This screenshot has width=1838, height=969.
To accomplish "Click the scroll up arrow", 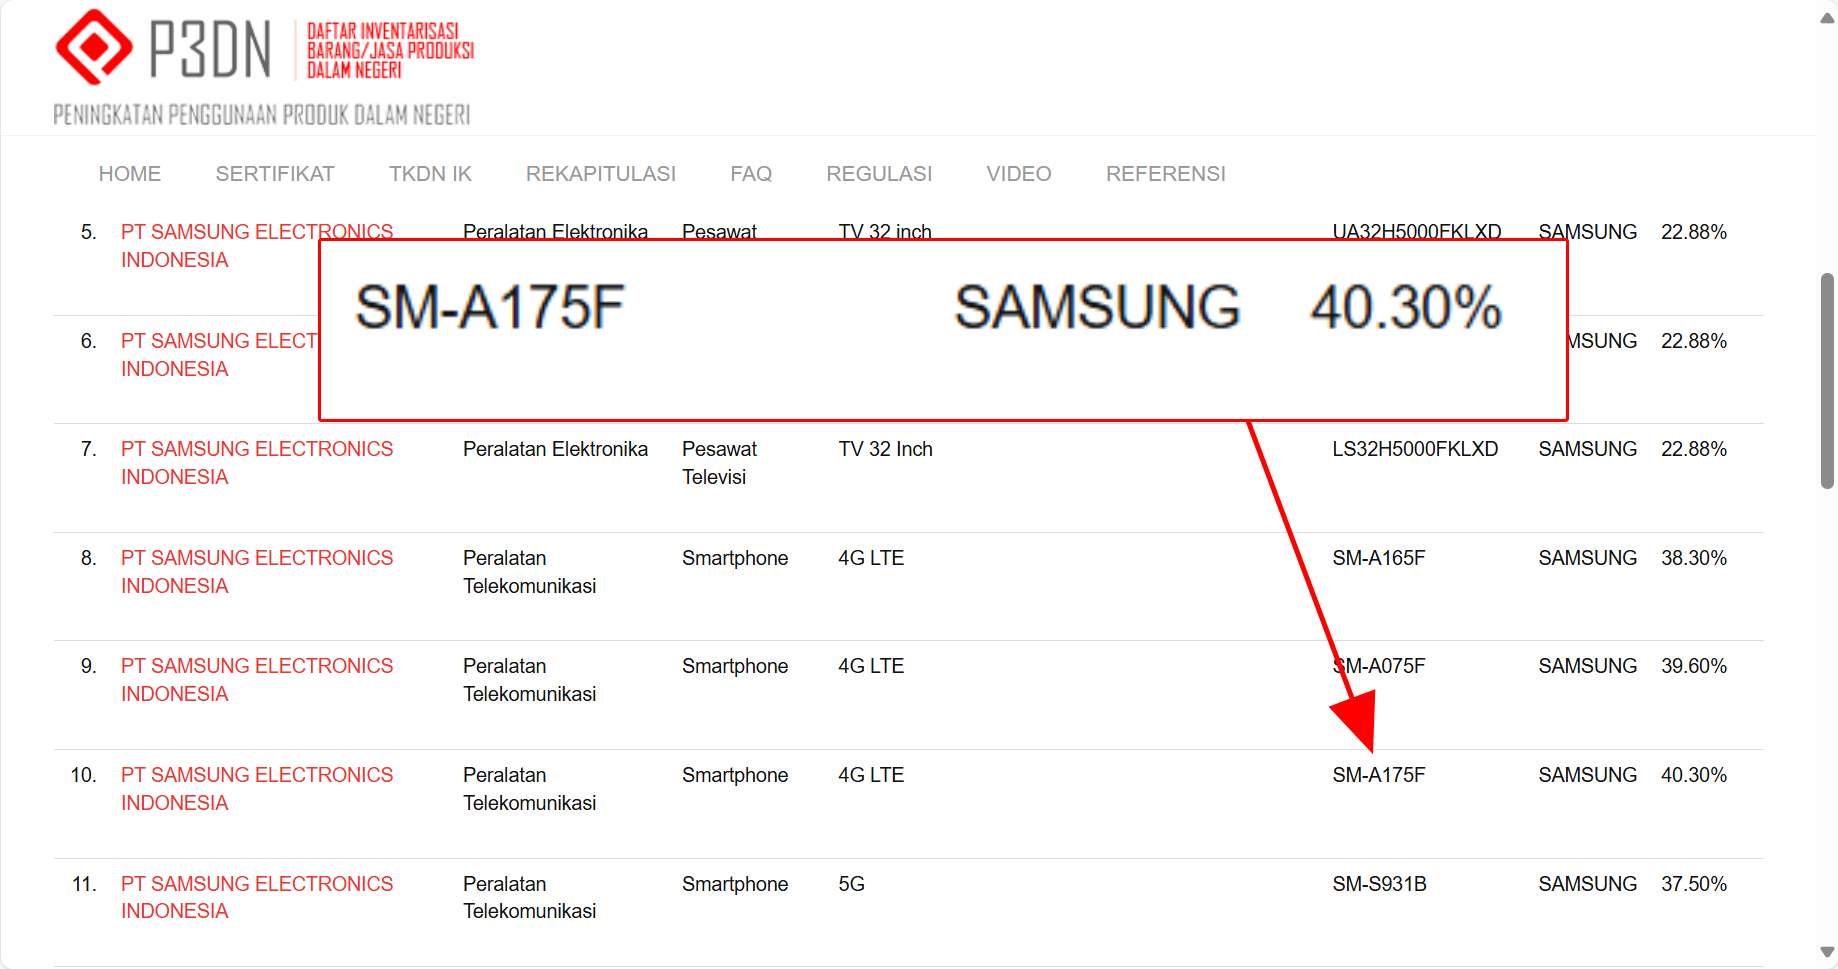I will (1827, 18).
